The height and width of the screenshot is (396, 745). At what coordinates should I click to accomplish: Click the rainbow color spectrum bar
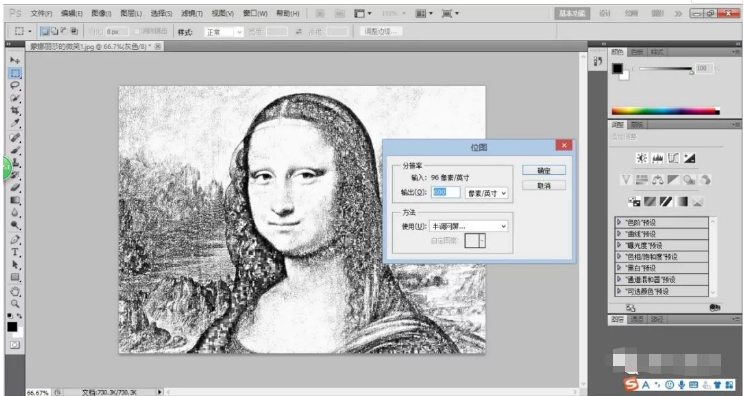click(665, 111)
